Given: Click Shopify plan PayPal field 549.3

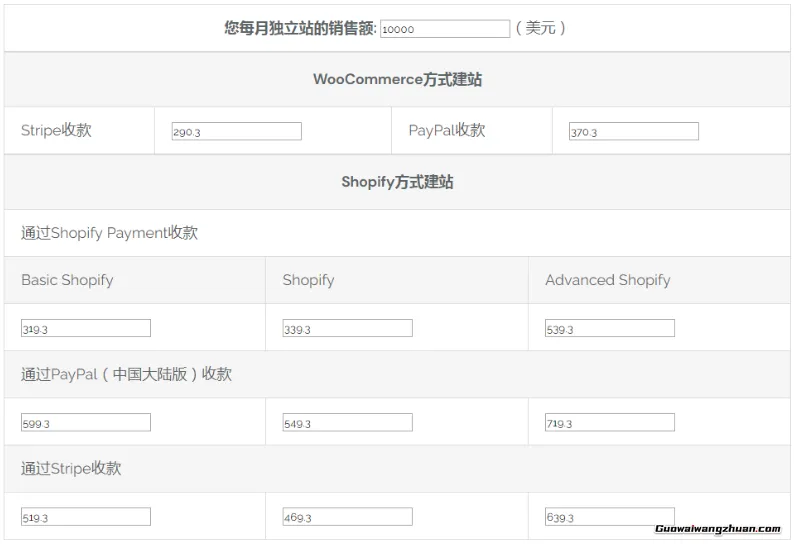Looking at the screenshot, I should pos(347,422).
